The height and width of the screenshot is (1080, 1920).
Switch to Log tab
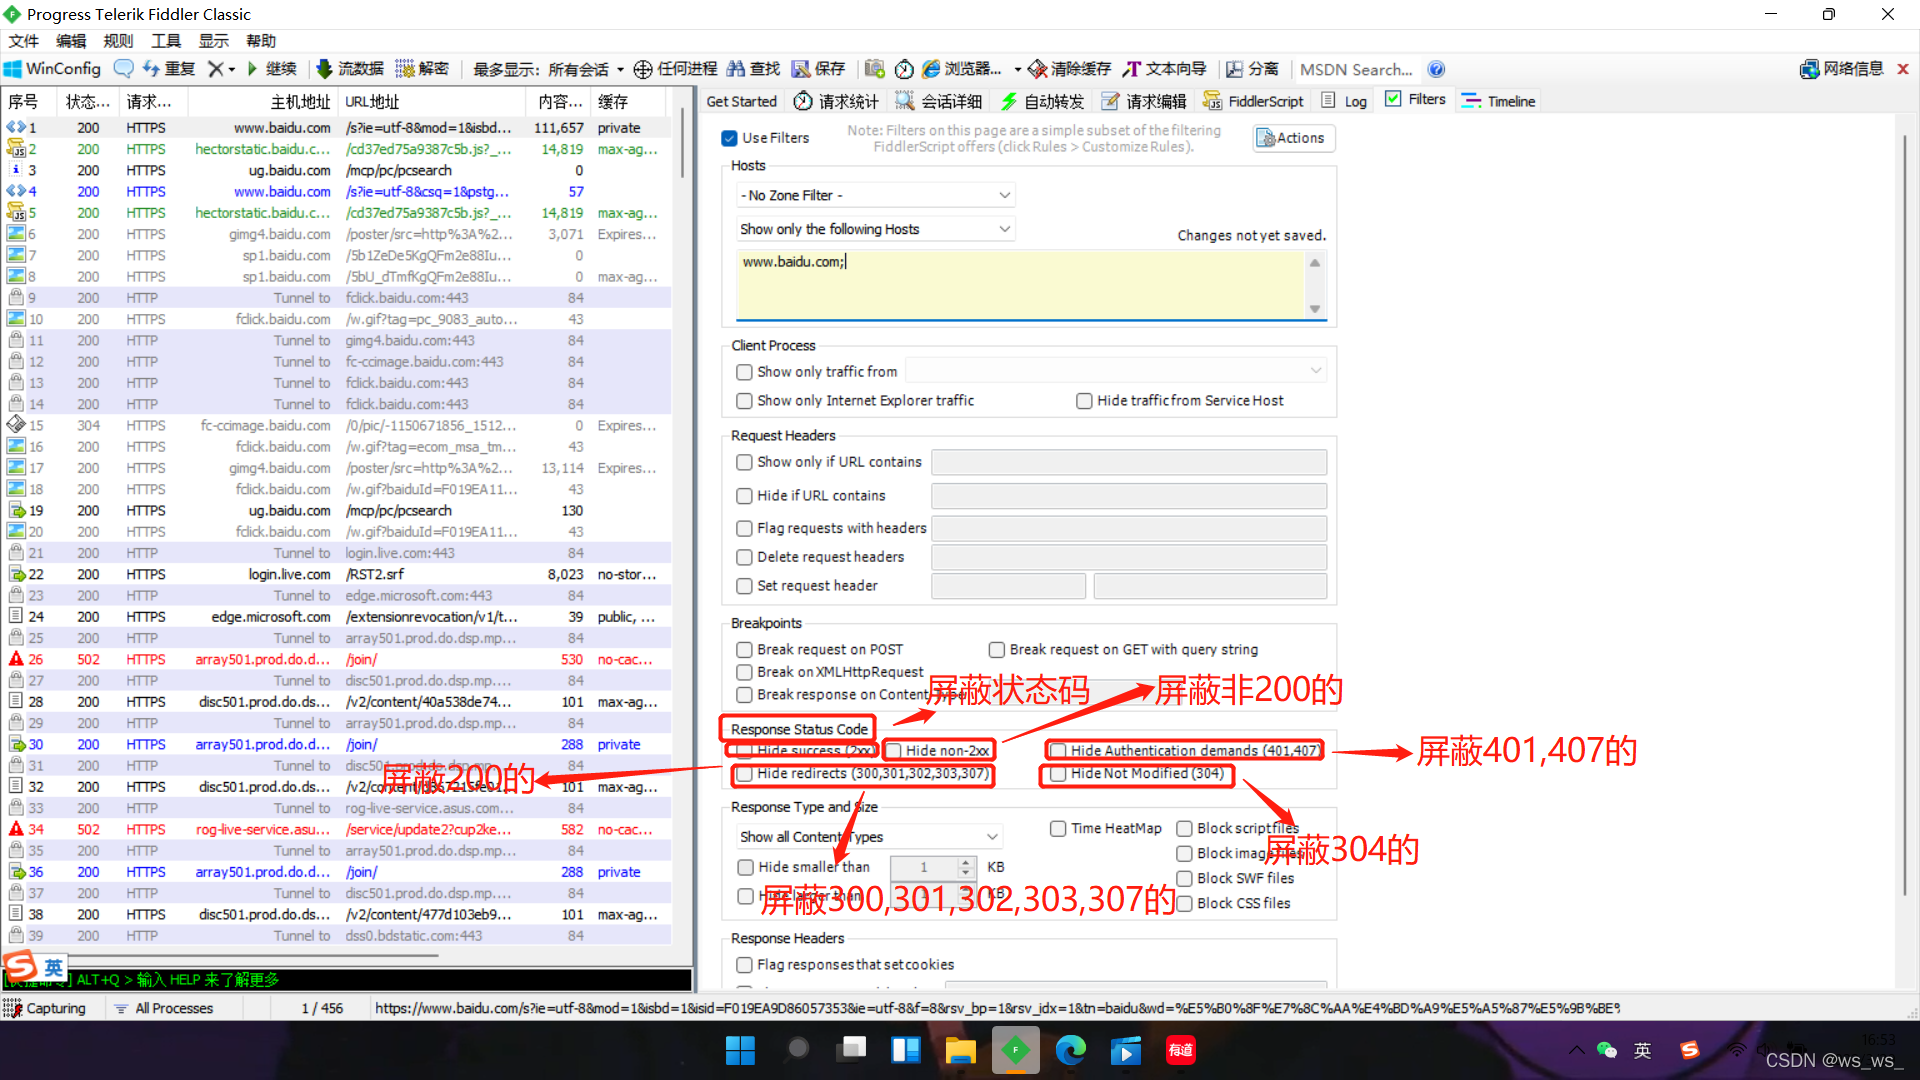point(1344,101)
